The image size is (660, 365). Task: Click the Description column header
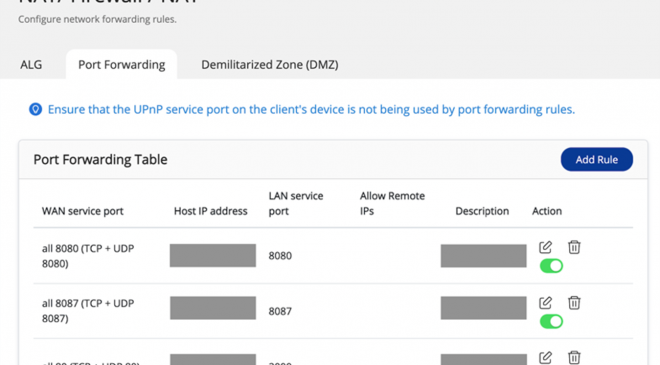point(482,211)
